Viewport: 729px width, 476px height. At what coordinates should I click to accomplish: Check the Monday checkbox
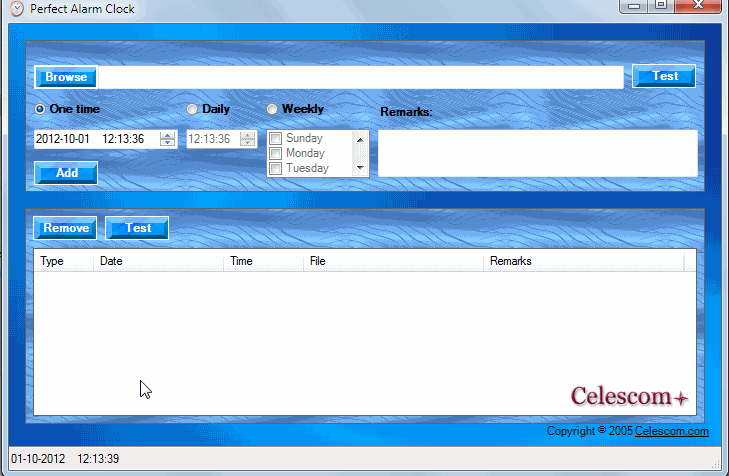coord(276,153)
